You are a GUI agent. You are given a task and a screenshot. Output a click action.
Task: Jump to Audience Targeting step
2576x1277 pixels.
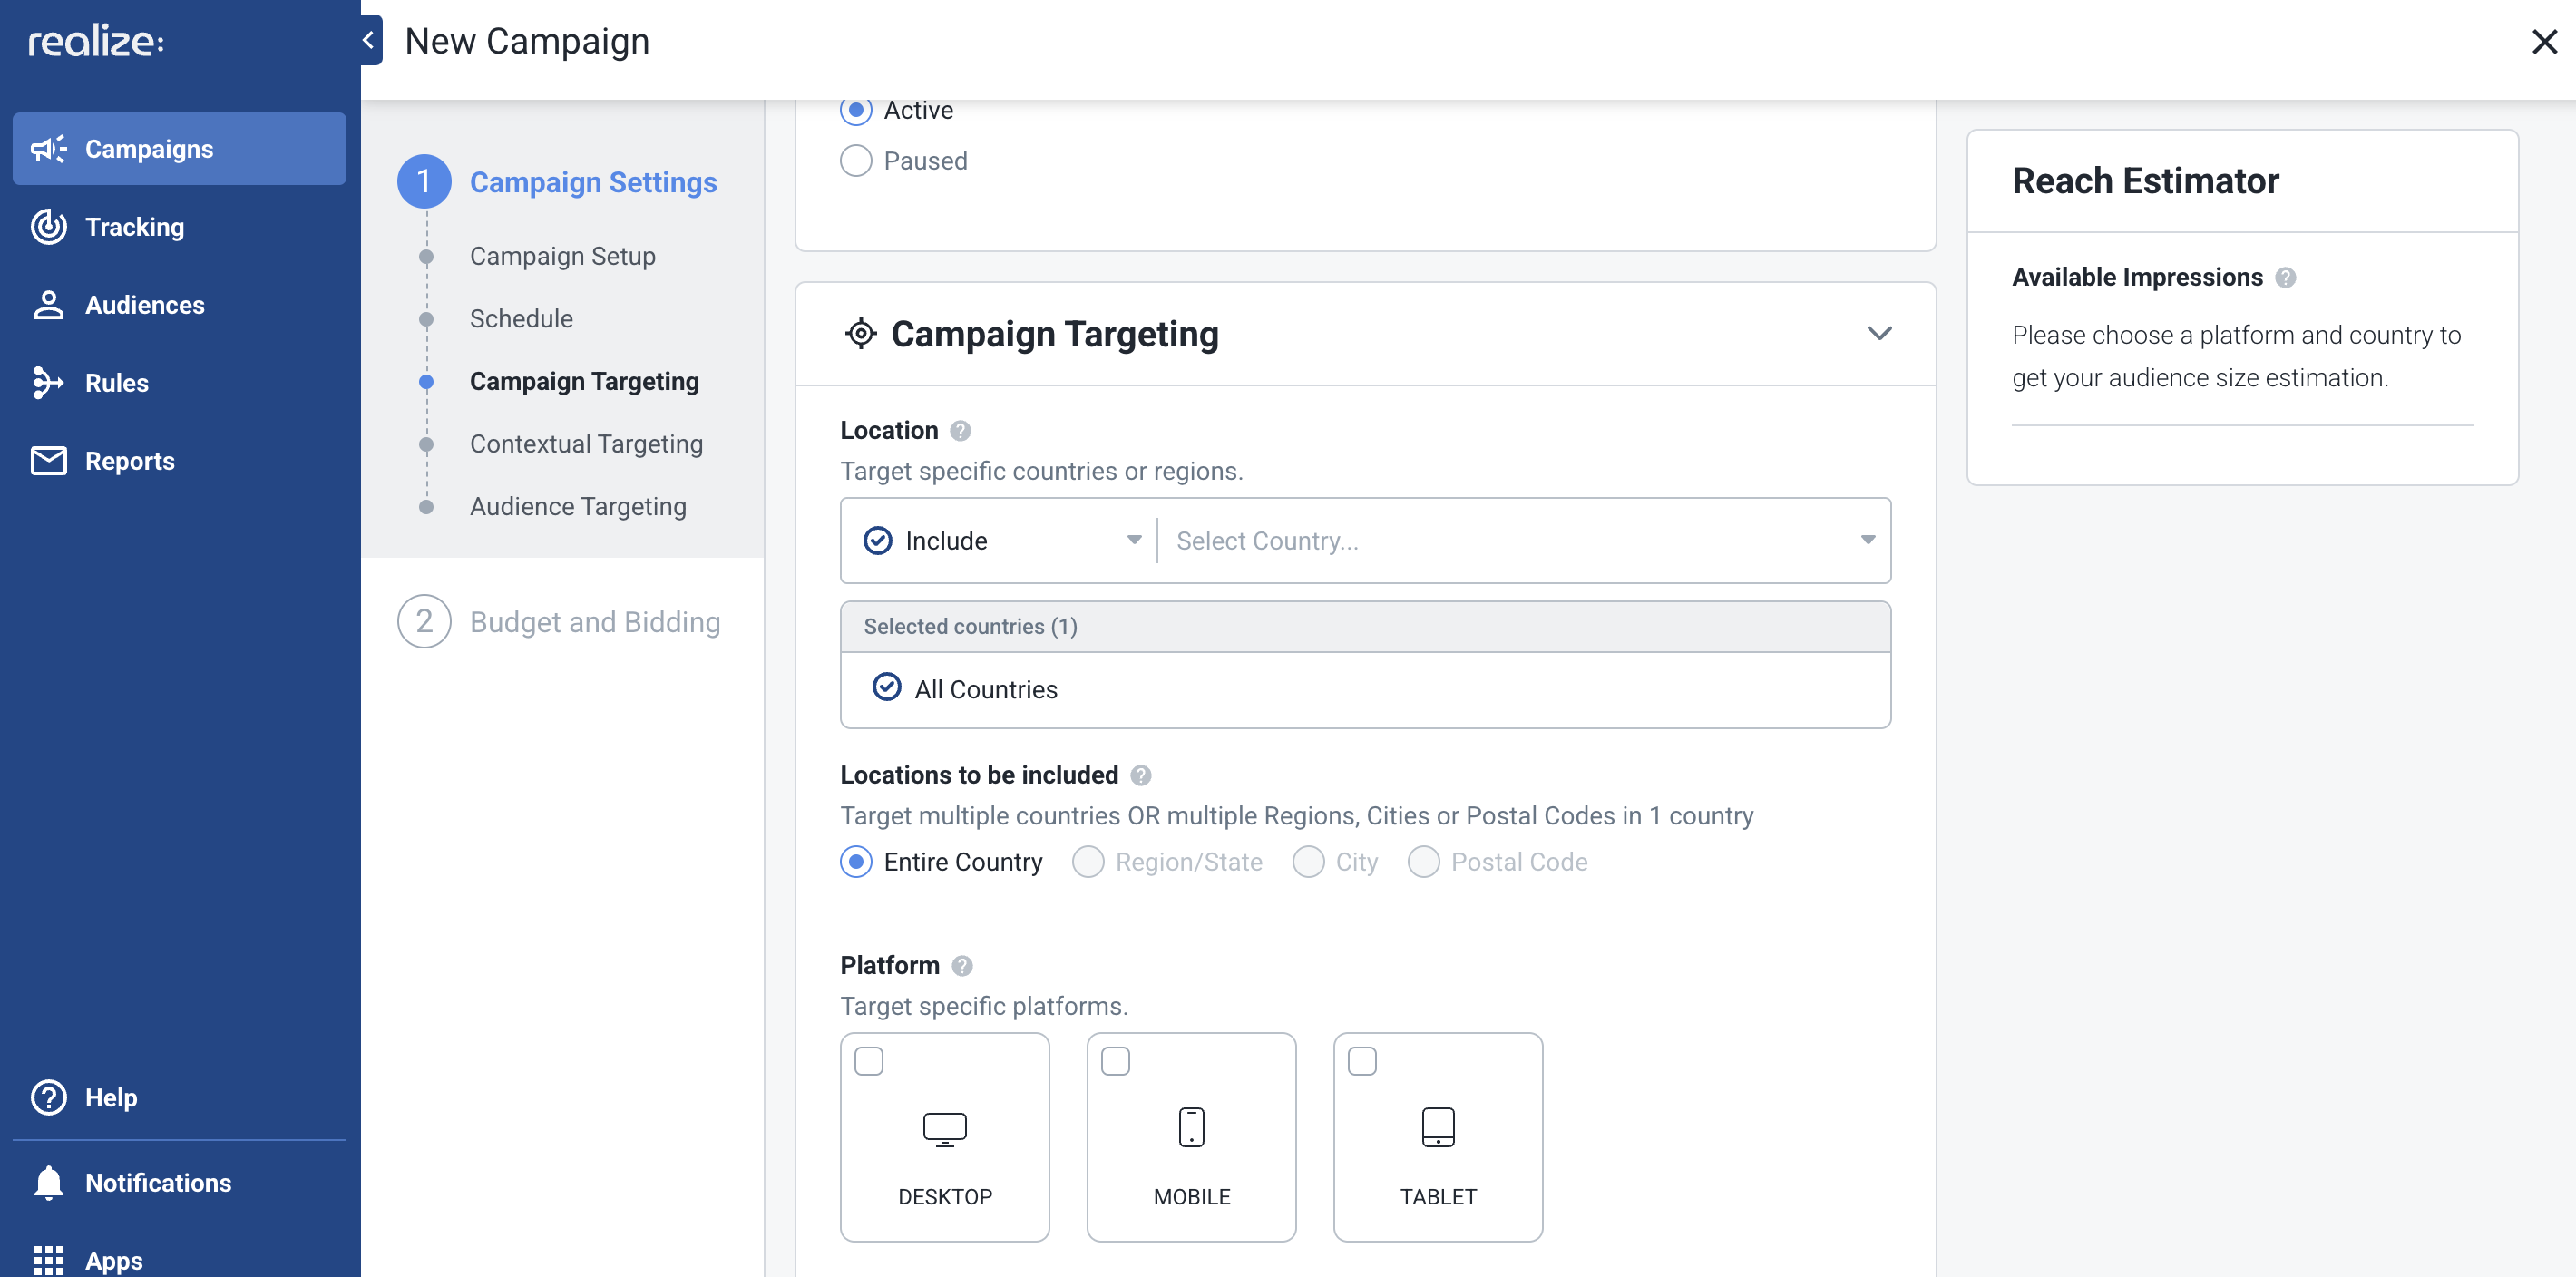[578, 507]
